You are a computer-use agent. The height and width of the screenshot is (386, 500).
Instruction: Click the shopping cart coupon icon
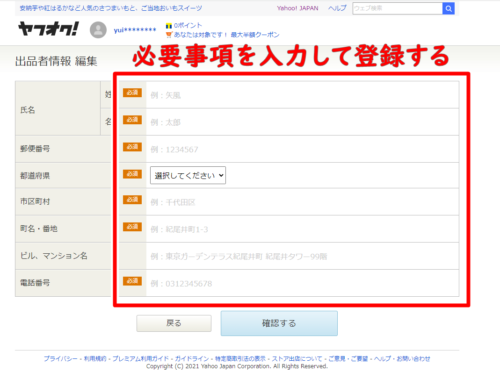(169, 34)
